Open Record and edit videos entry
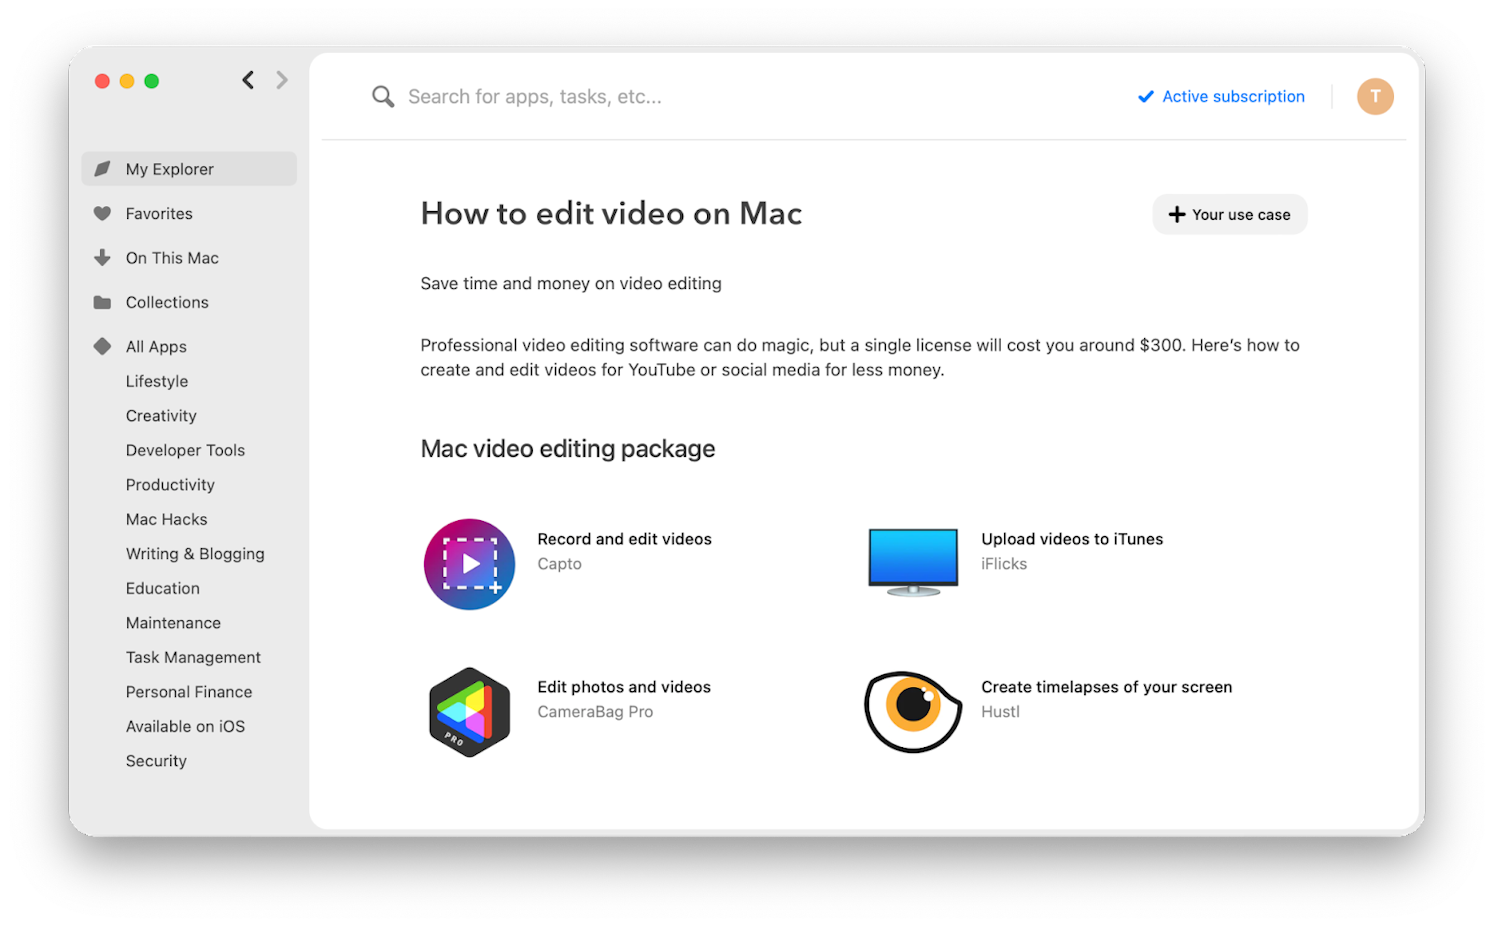The width and height of the screenshot is (1494, 927). click(x=624, y=539)
